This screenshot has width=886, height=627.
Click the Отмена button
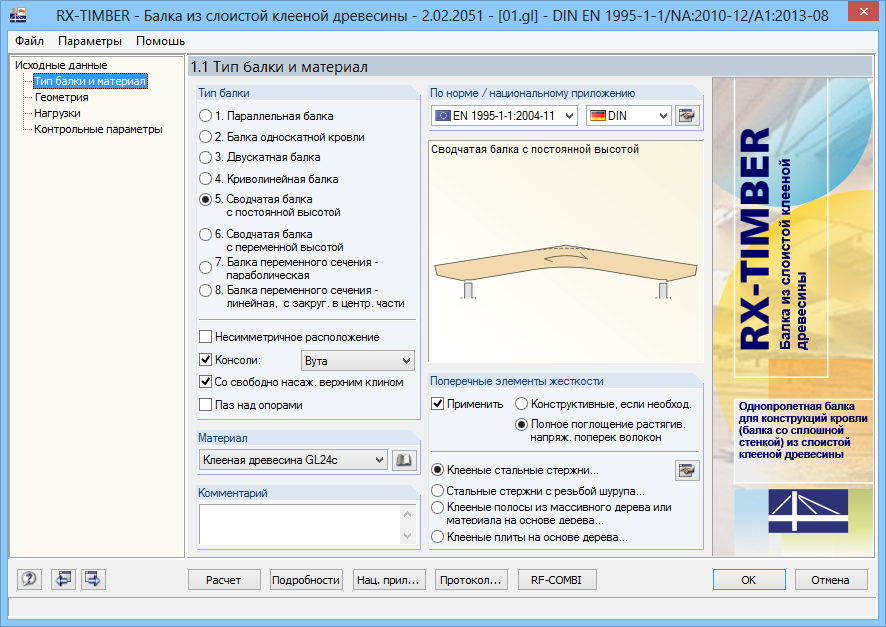pos(831,580)
